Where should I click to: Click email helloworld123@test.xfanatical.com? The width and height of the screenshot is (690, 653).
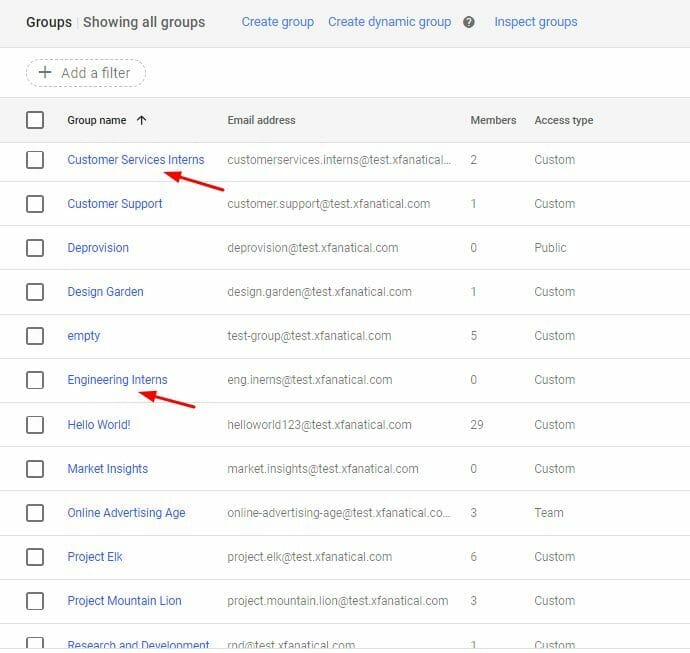pyautogui.click(x=319, y=425)
